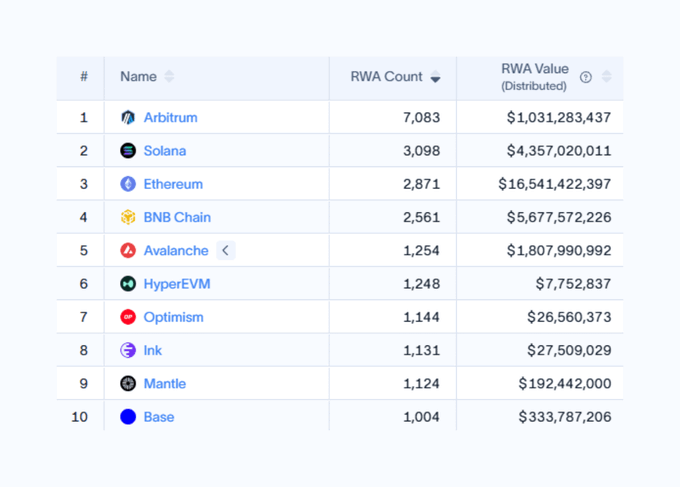
Task: Click the value $192,442,000
Action: point(565,384)
